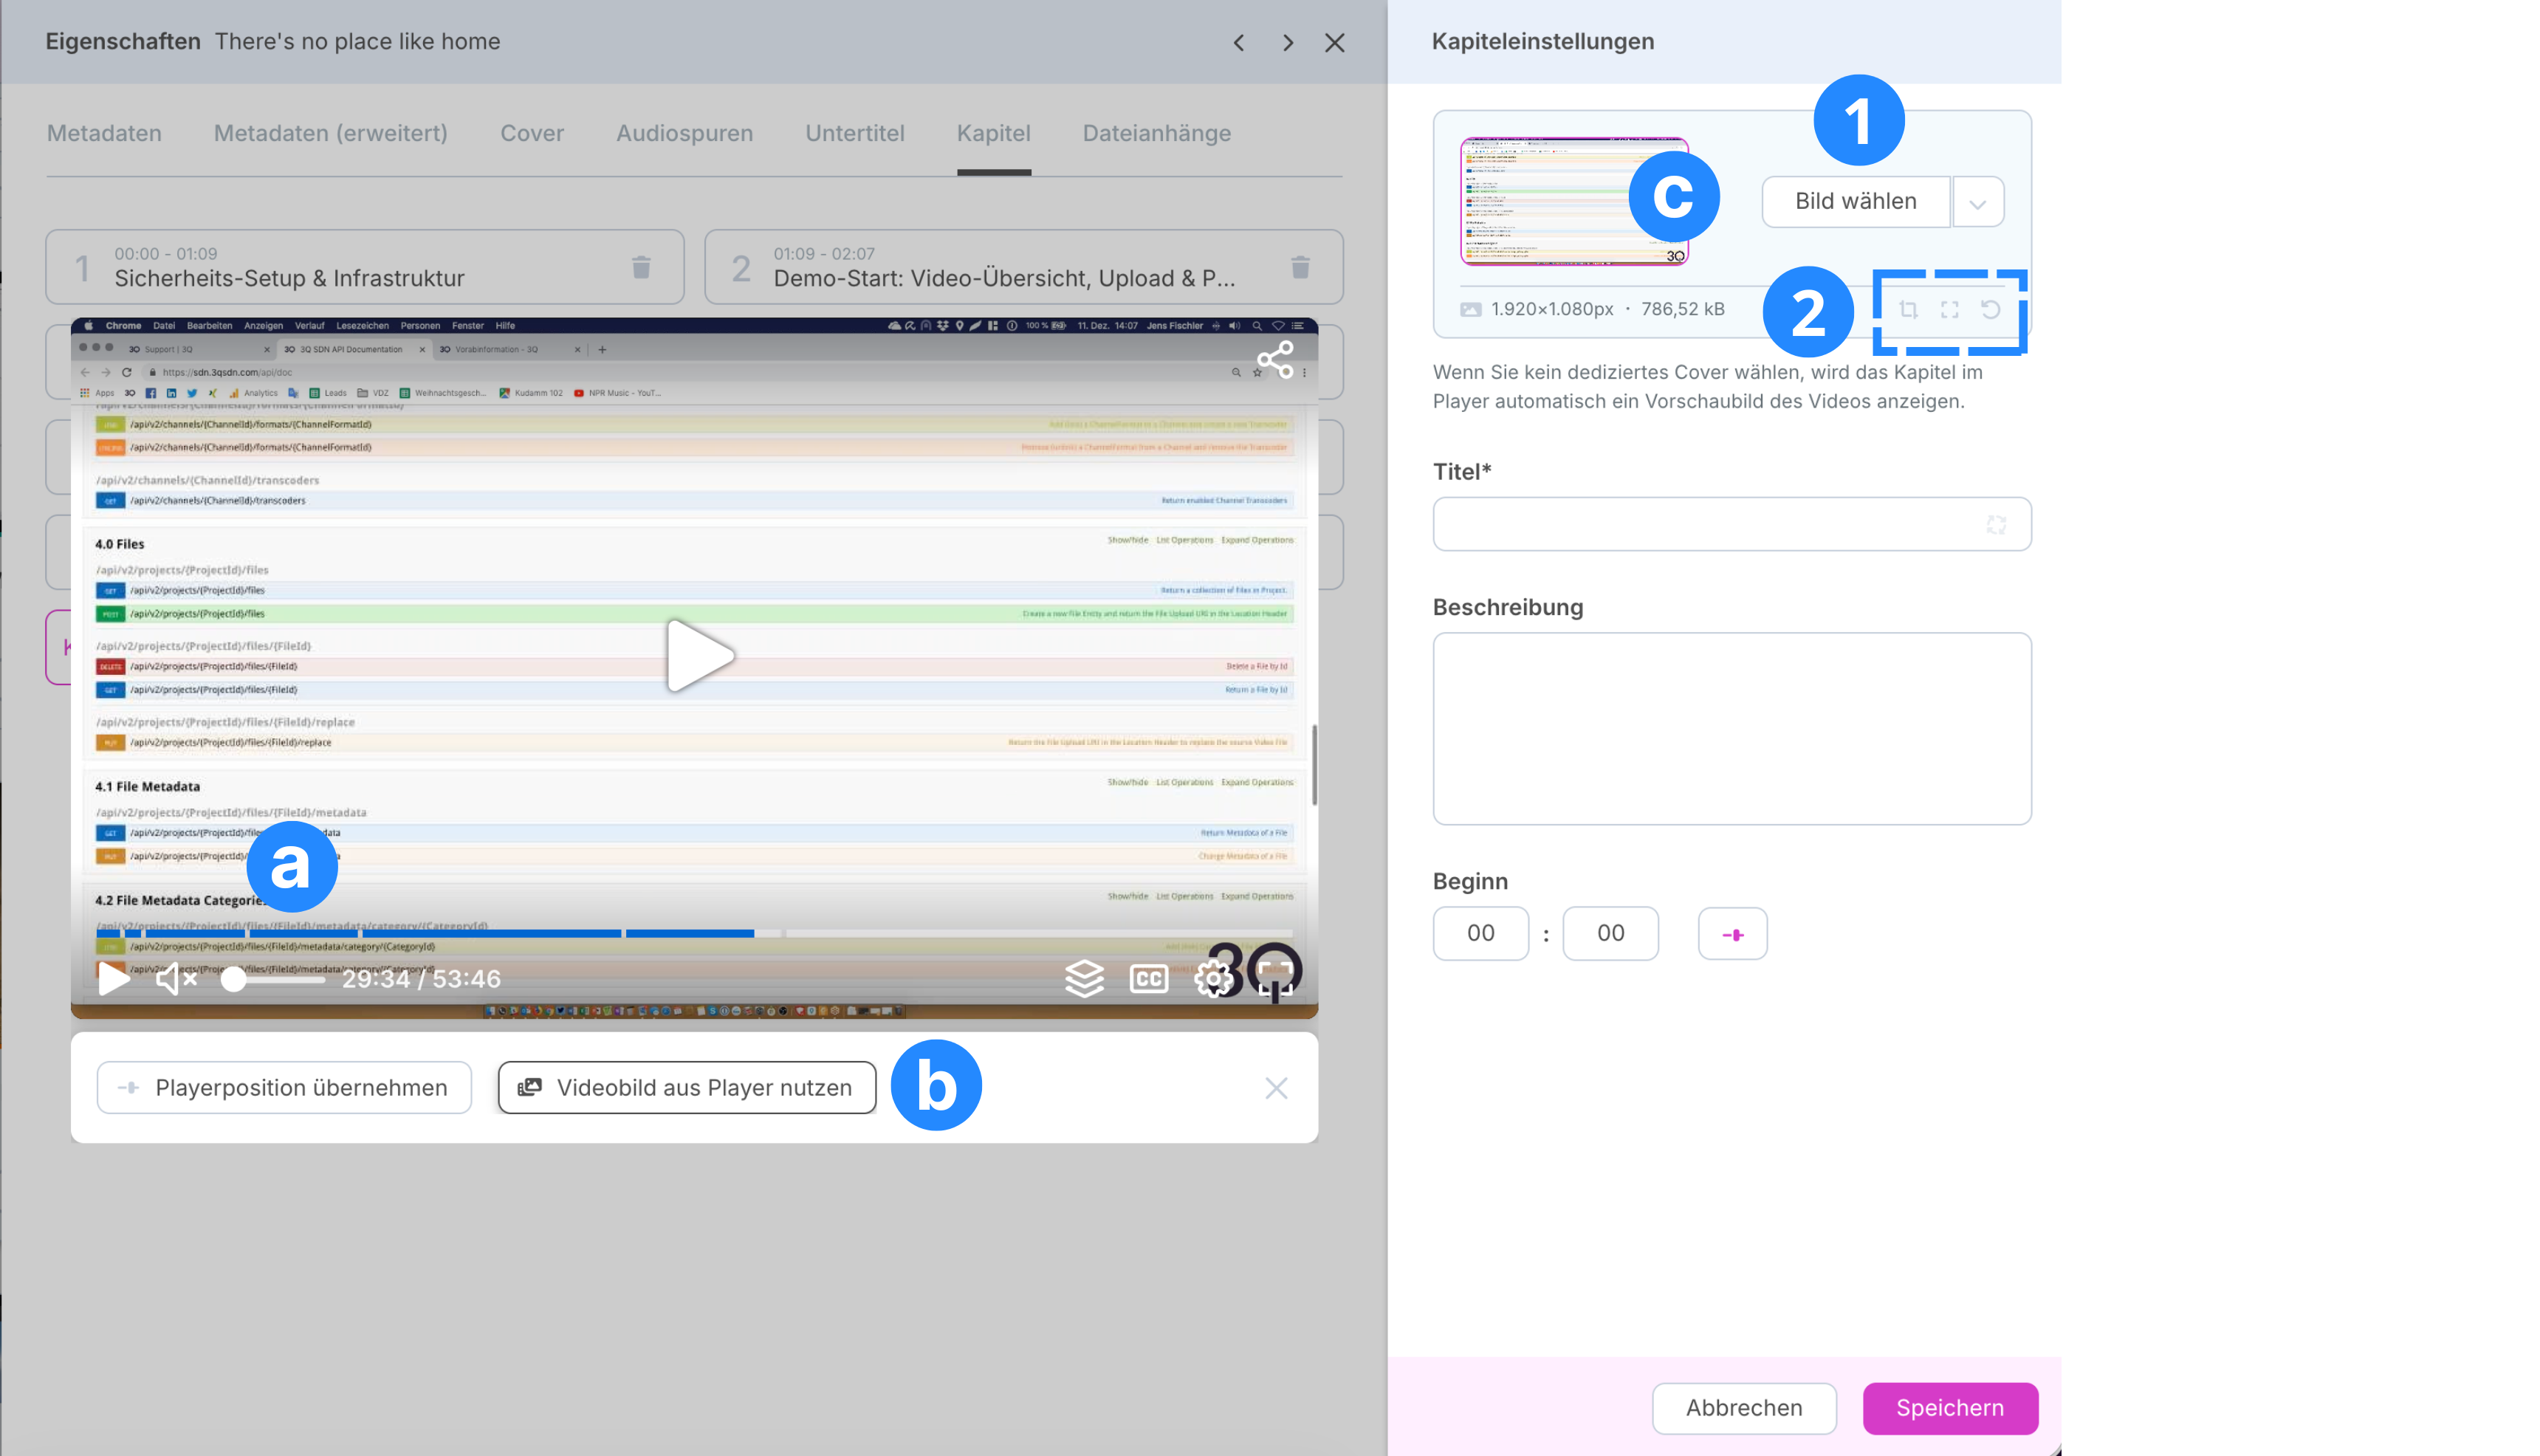Toggle closed captions in the player

[1148, 978]
